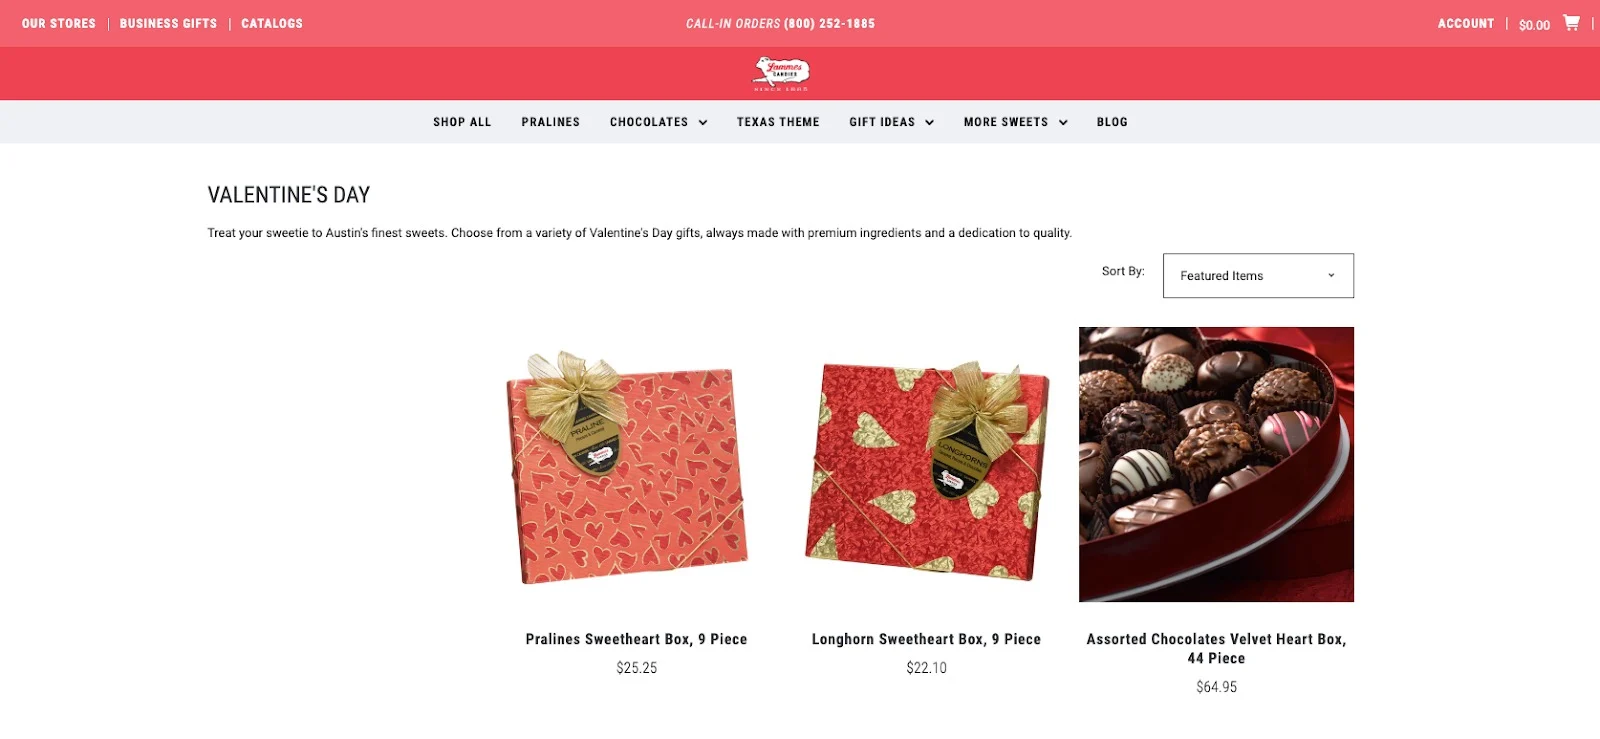Visit the Blog page

tap(1112, 122)
